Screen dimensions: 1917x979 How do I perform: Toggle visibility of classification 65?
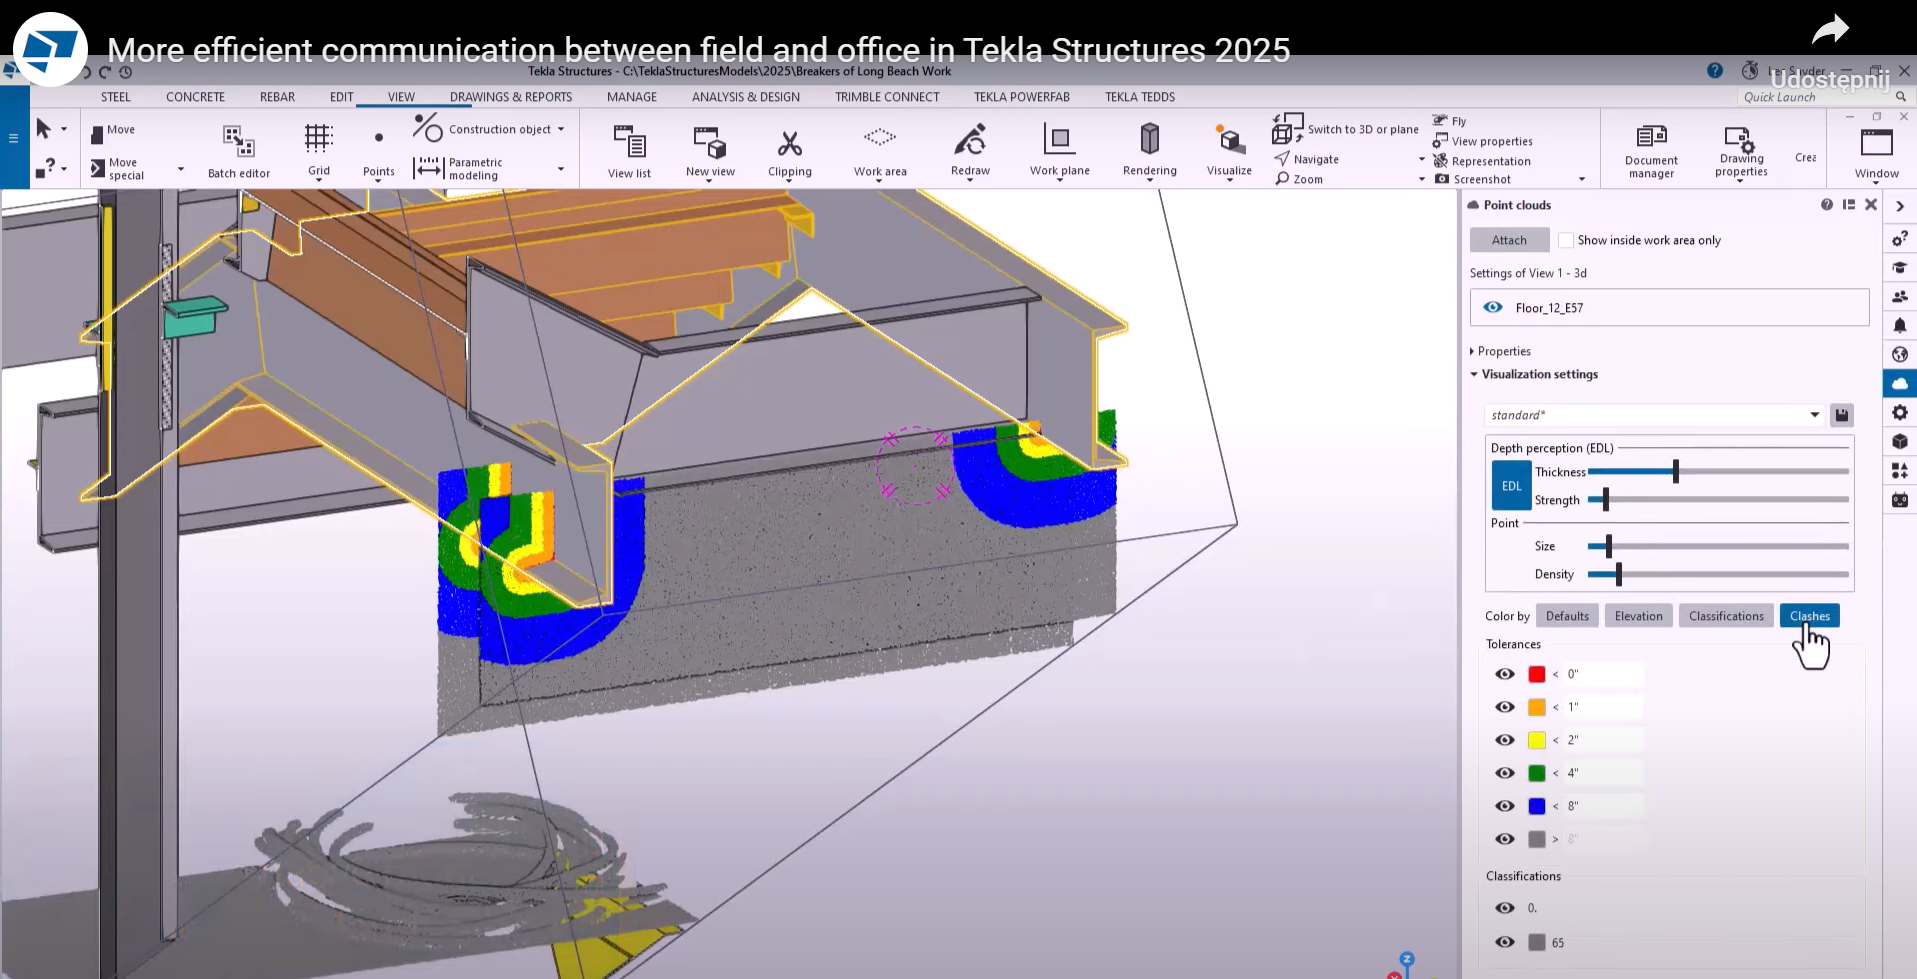coord(1504,942)
